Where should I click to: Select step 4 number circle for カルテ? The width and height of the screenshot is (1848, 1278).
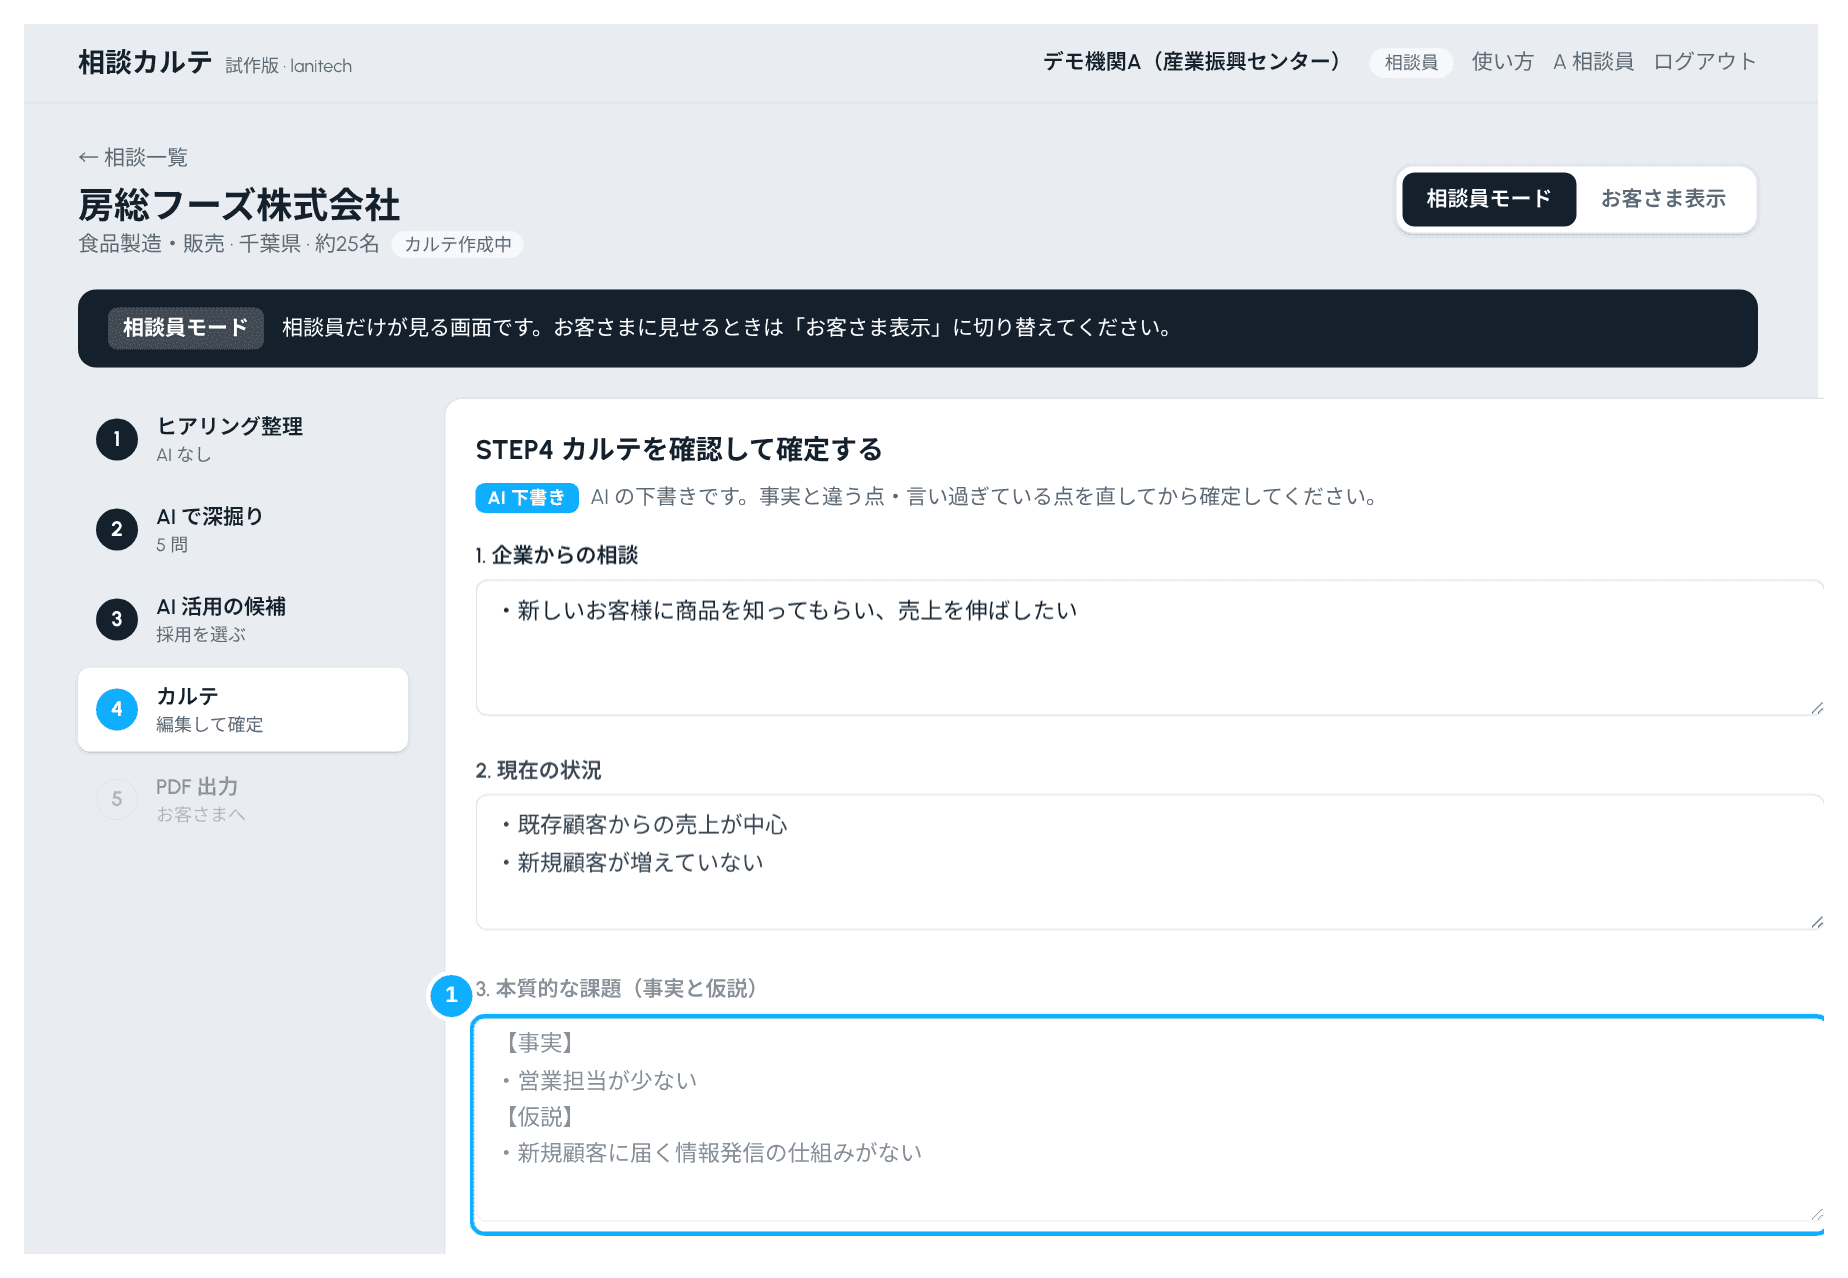117,709
